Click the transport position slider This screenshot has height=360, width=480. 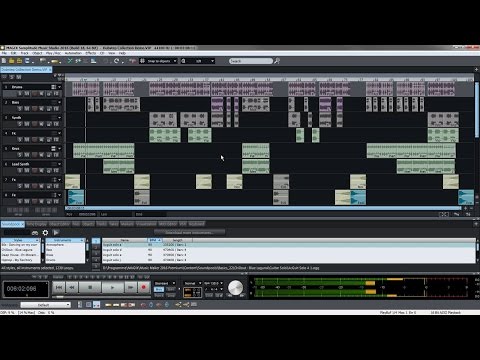tap(59, 296)
